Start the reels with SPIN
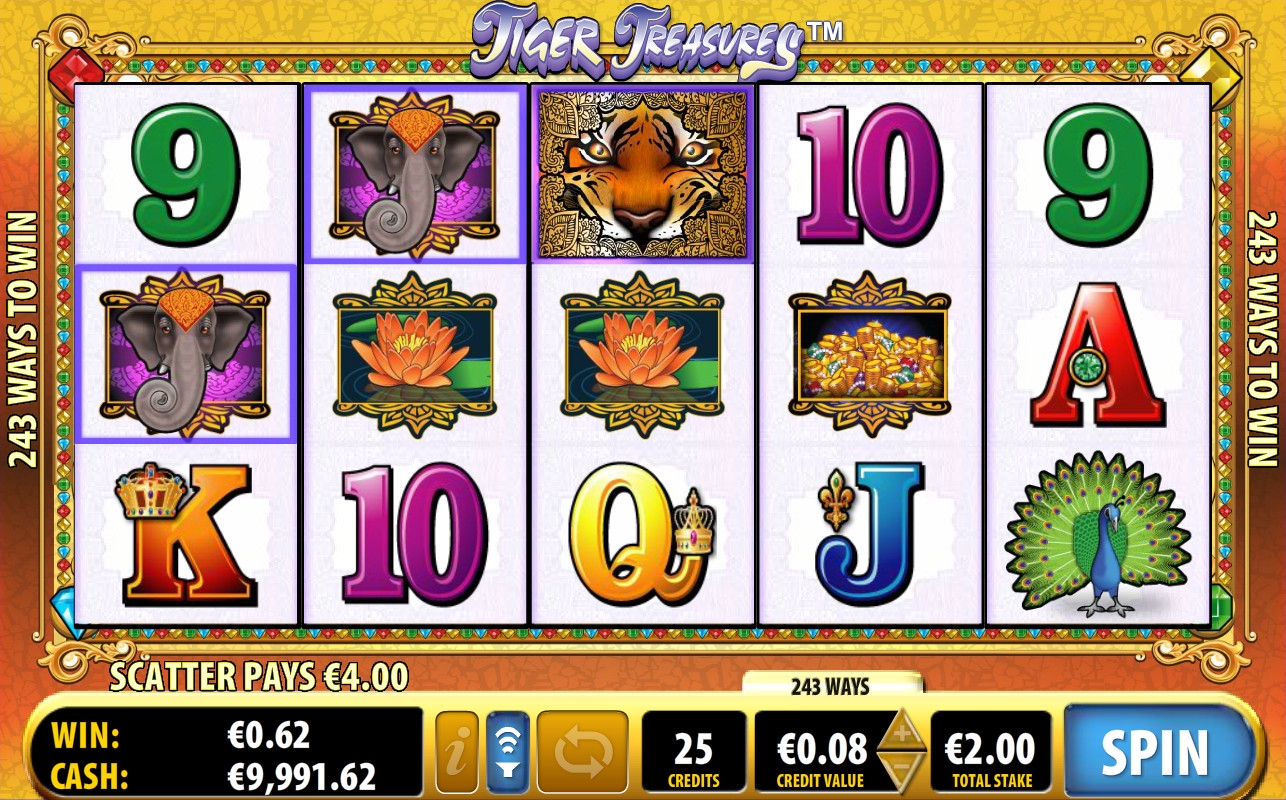The image size is (1286, 800). click(1157, 752)
